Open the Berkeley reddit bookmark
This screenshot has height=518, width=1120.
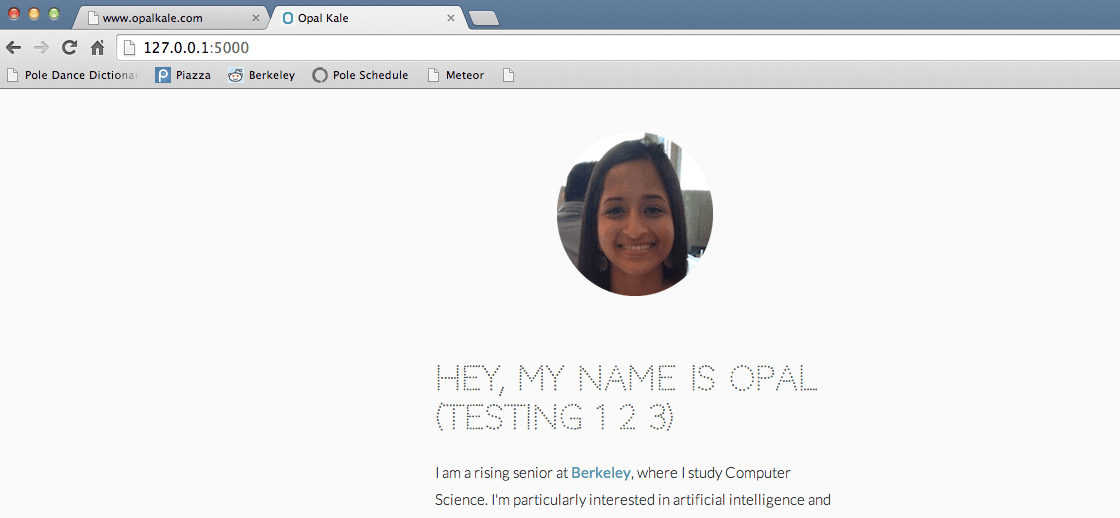[x=261, y=75]
